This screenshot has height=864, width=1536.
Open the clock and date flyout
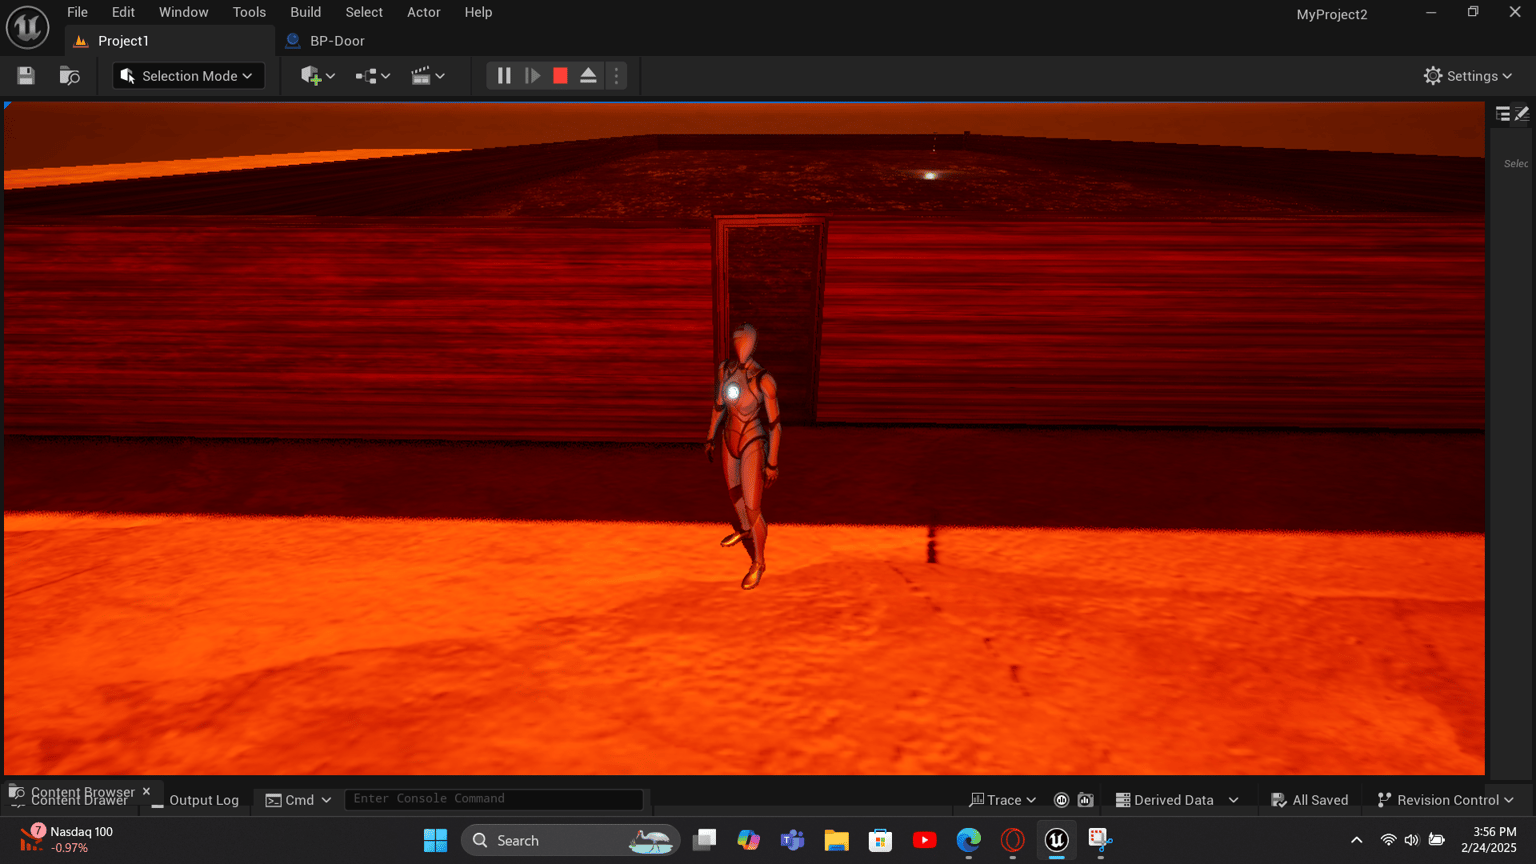tap(1489, 840)
